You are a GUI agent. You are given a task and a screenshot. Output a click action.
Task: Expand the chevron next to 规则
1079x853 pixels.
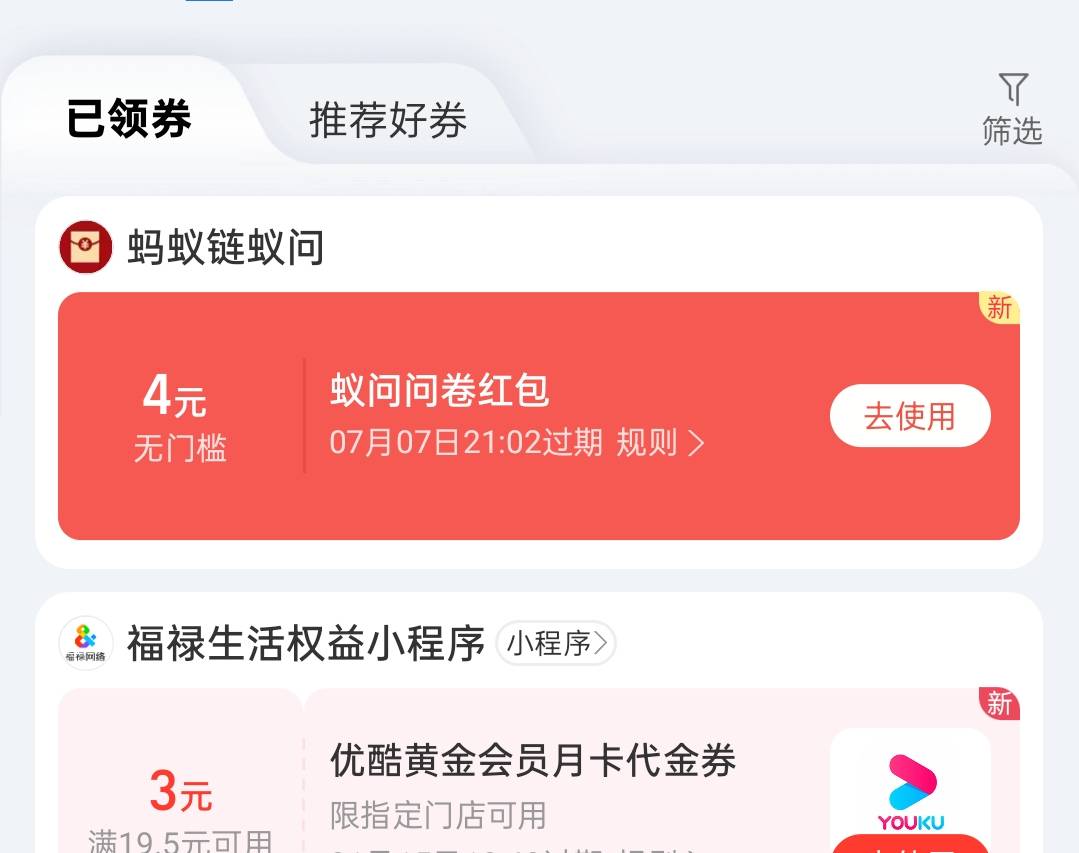(696, 443)
